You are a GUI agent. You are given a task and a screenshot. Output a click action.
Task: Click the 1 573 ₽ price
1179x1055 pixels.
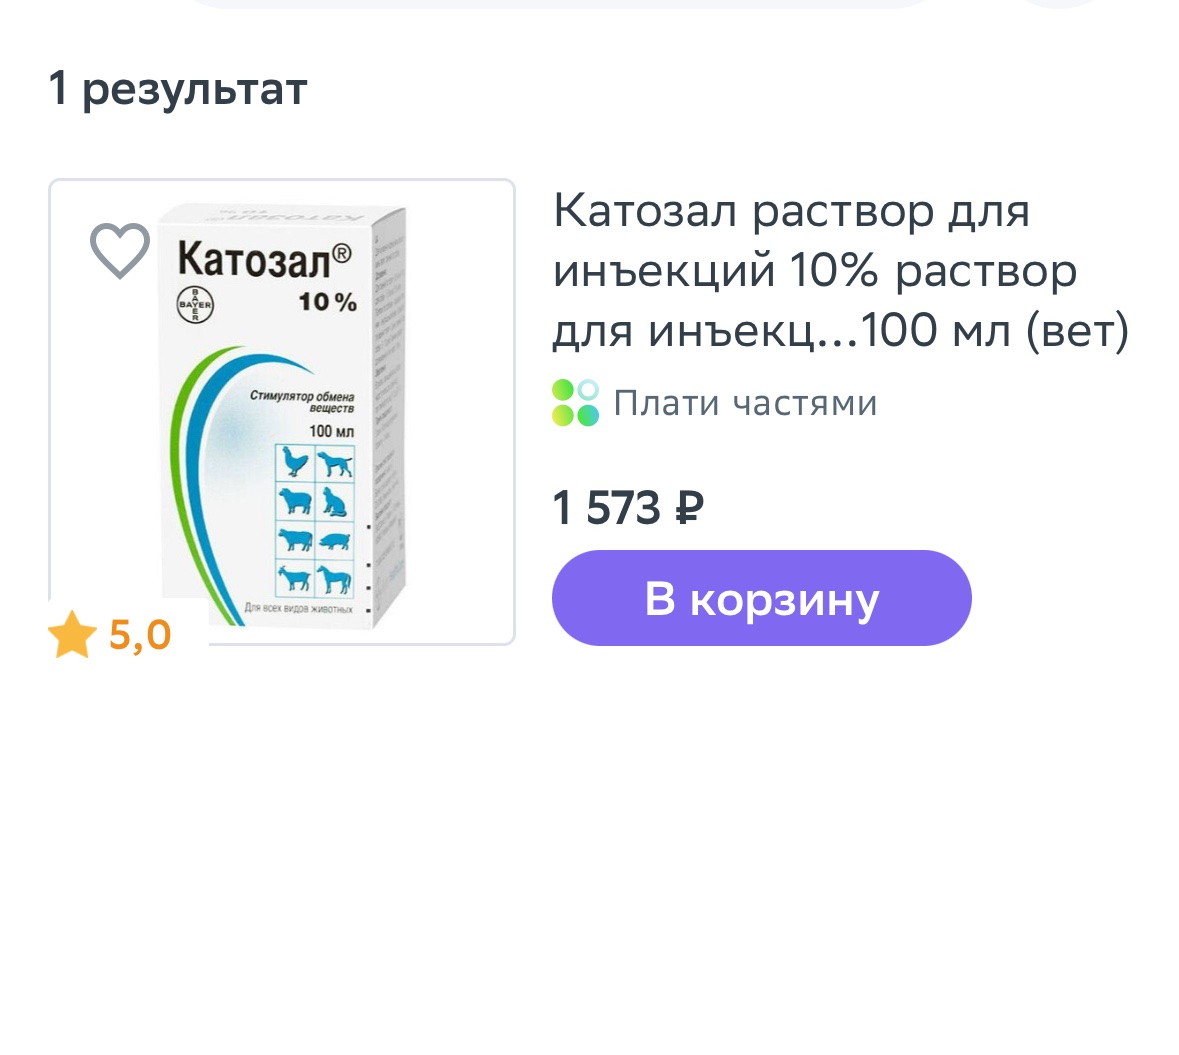(628, 508)
